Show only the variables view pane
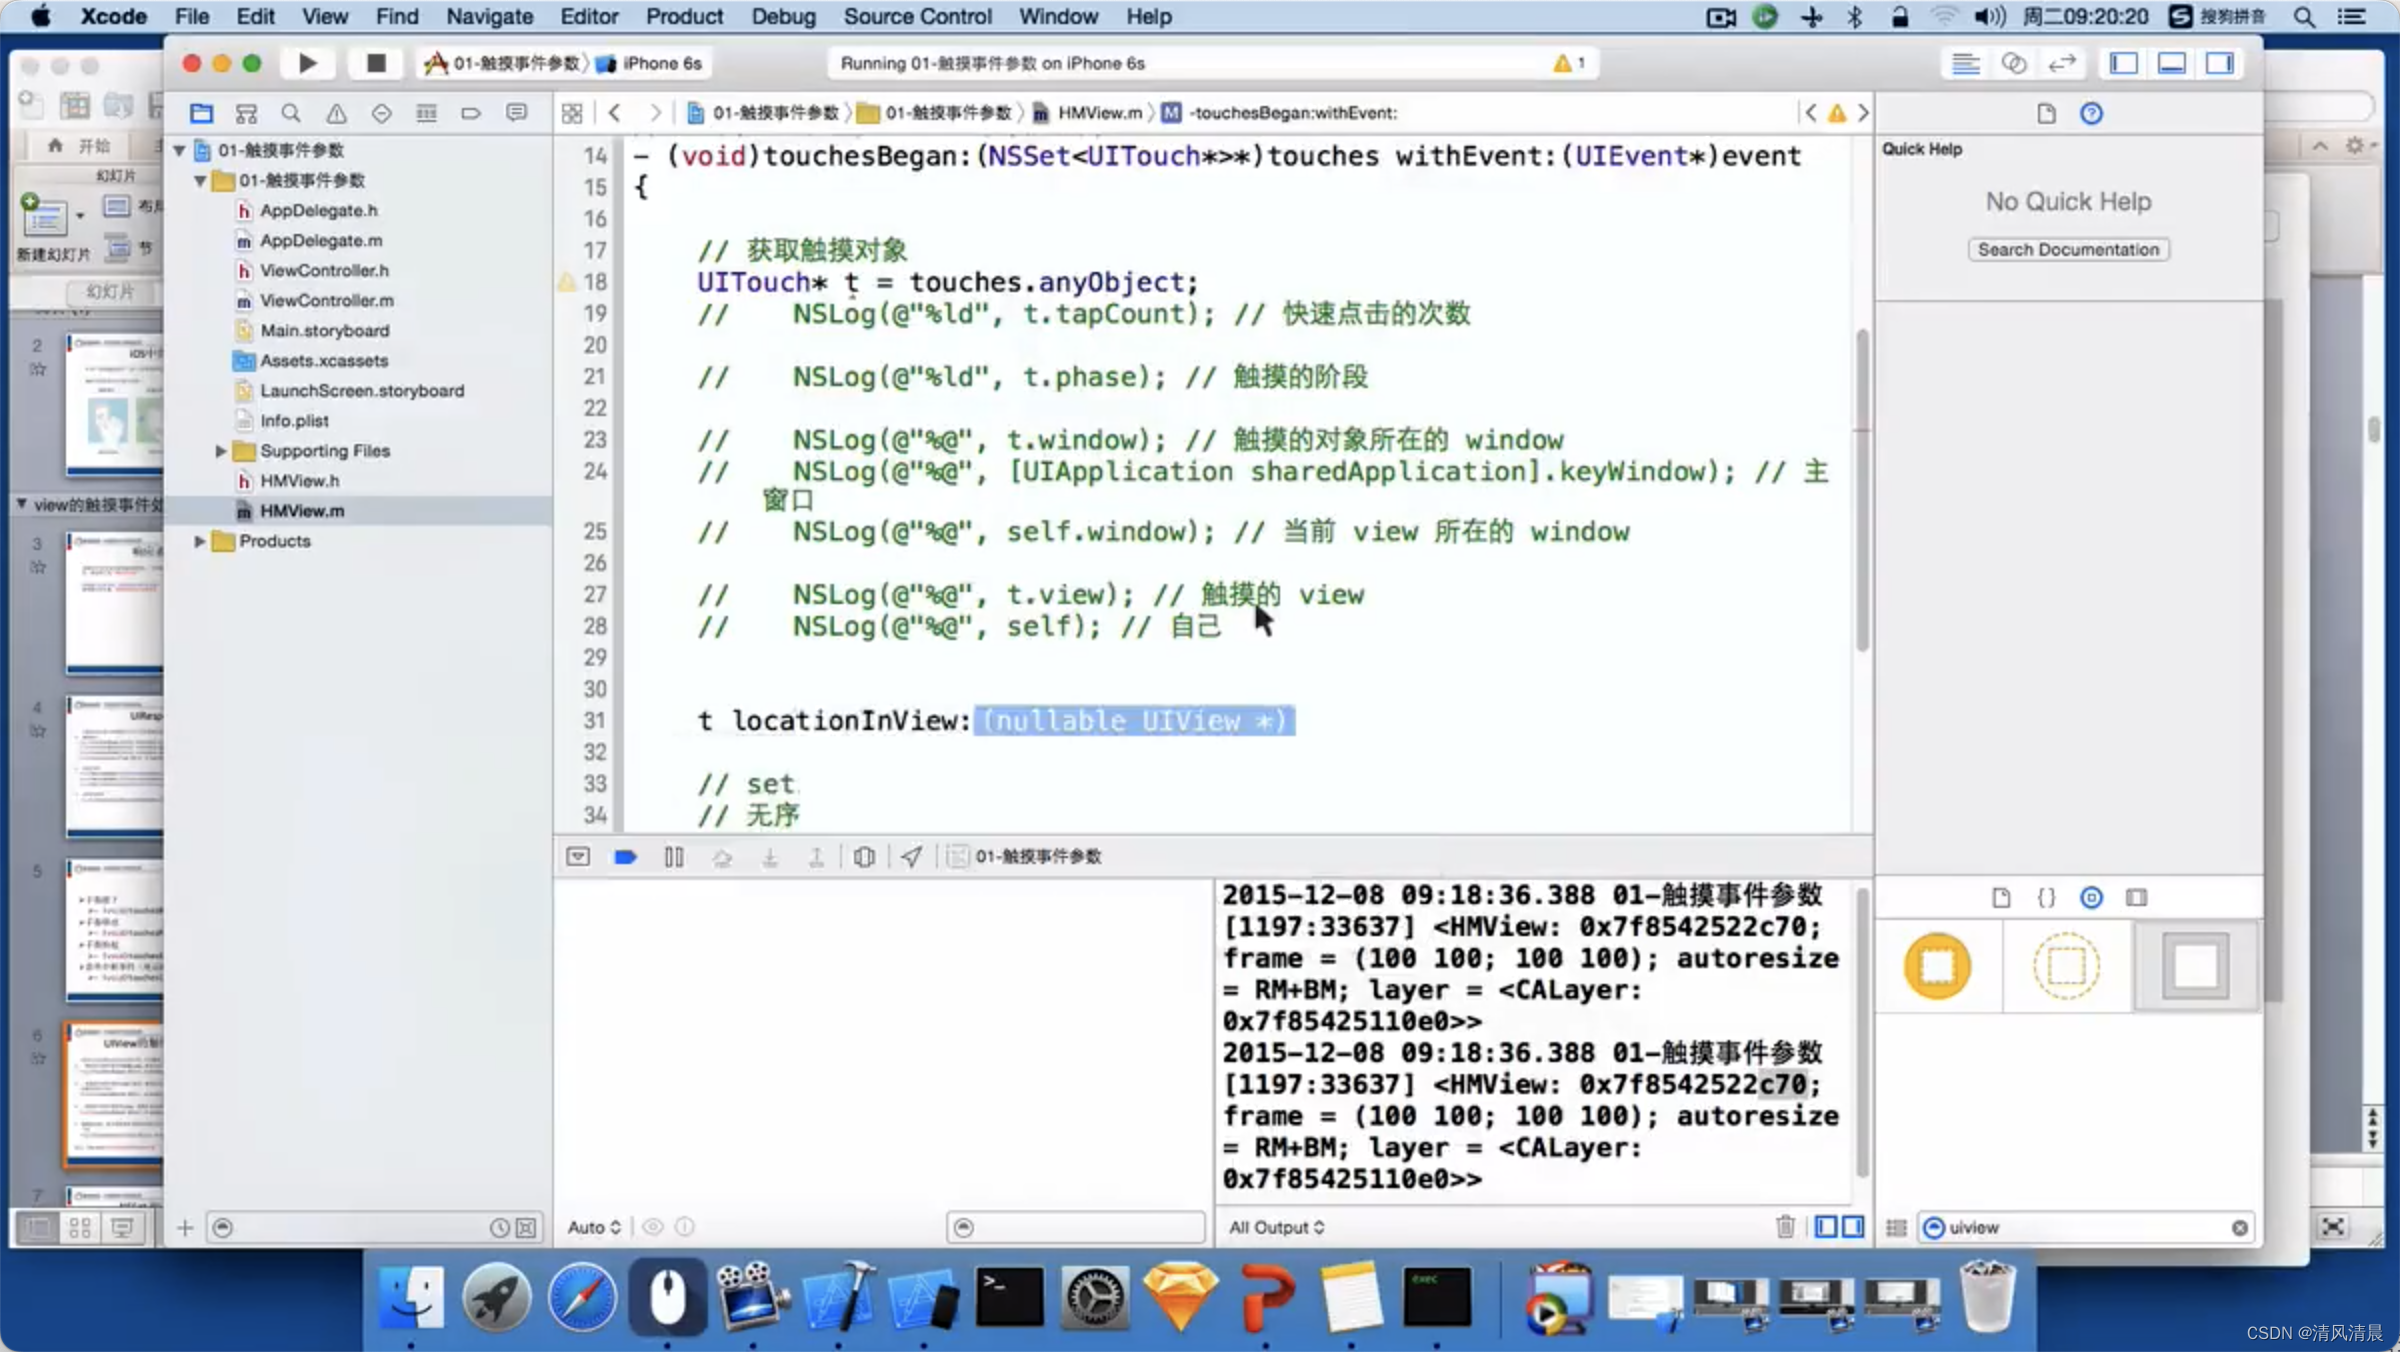 pyautogui.click(x=1826, y=1227)
